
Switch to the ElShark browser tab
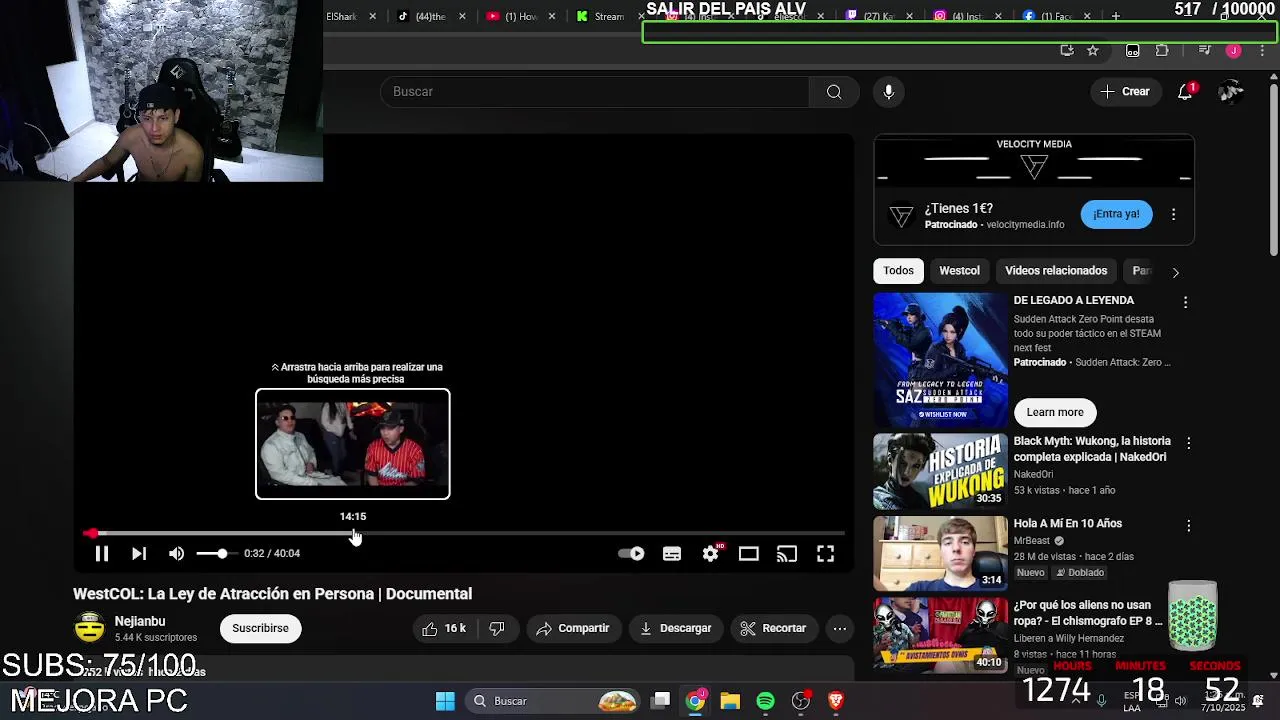click(342, 16)
